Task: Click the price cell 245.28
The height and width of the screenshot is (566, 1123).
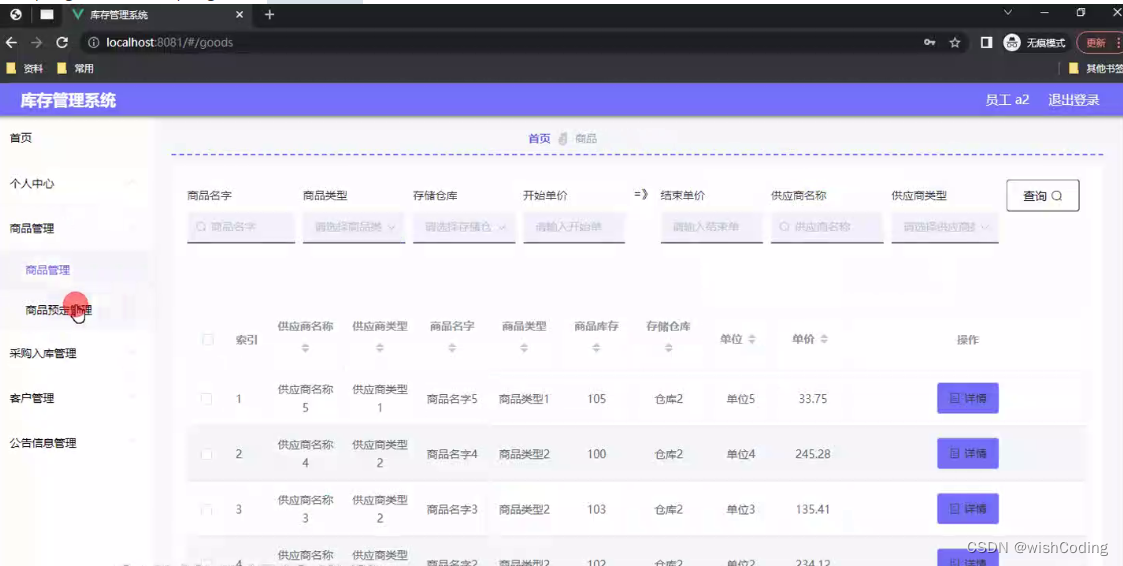Action: click(x=813, y=454)
